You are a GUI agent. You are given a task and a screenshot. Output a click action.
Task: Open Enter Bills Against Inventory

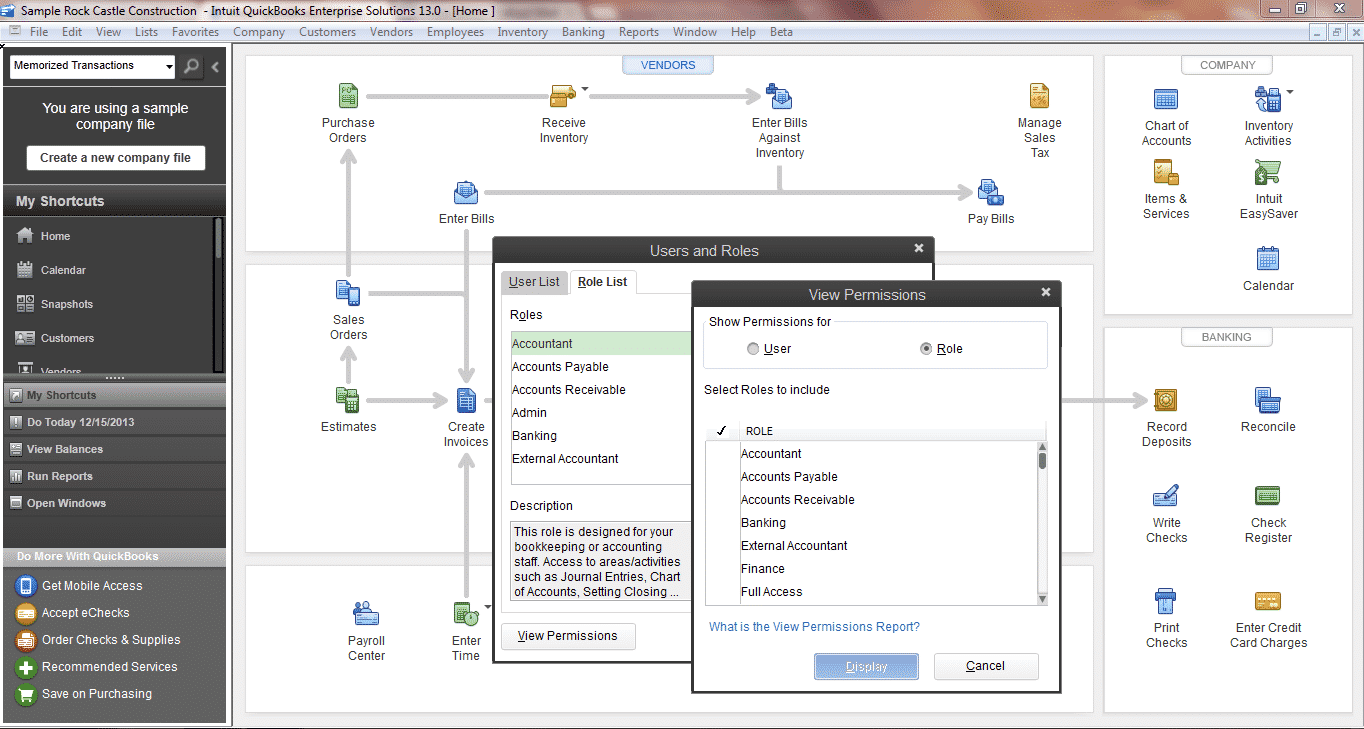tap(779, 97)
